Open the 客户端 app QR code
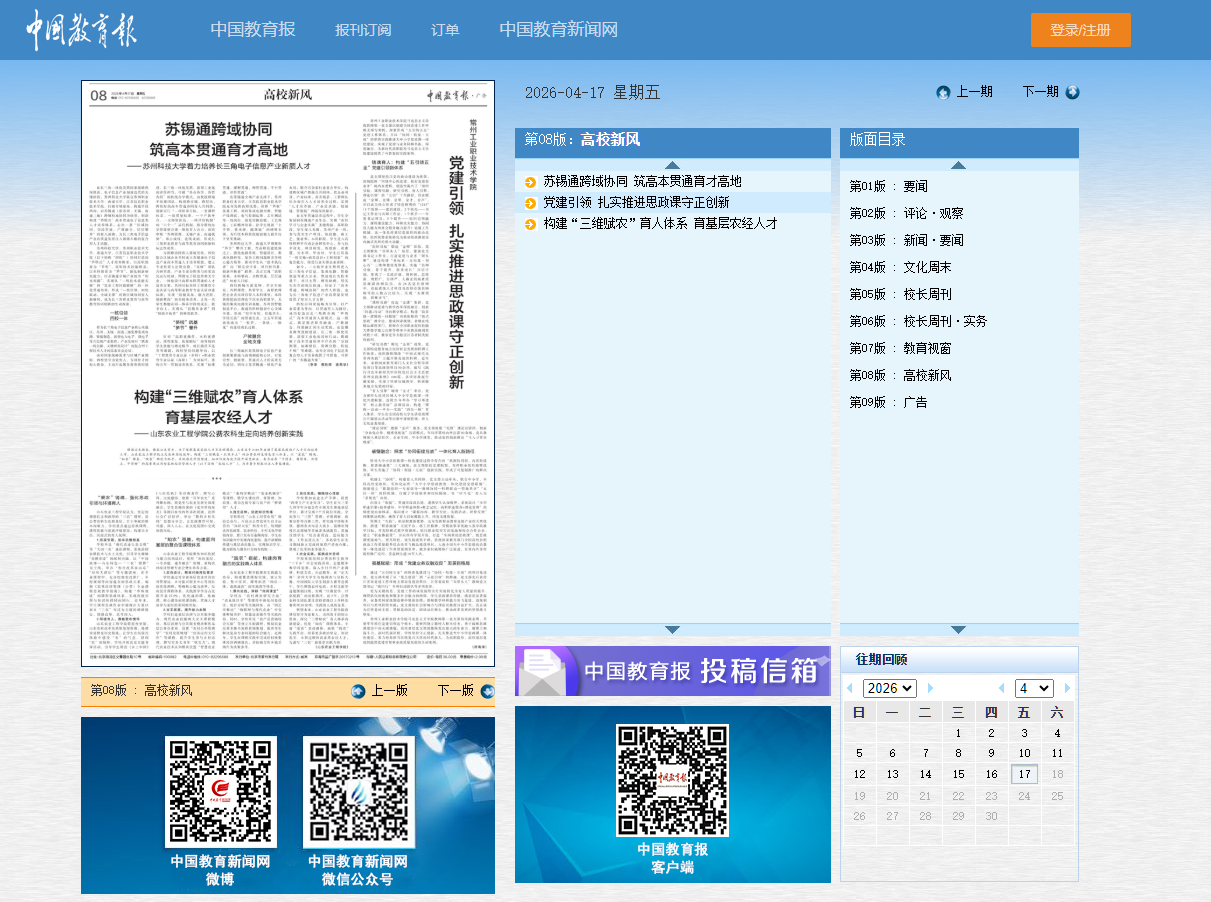This screenshot has height=902, width=1211. (x=672, y=779)
